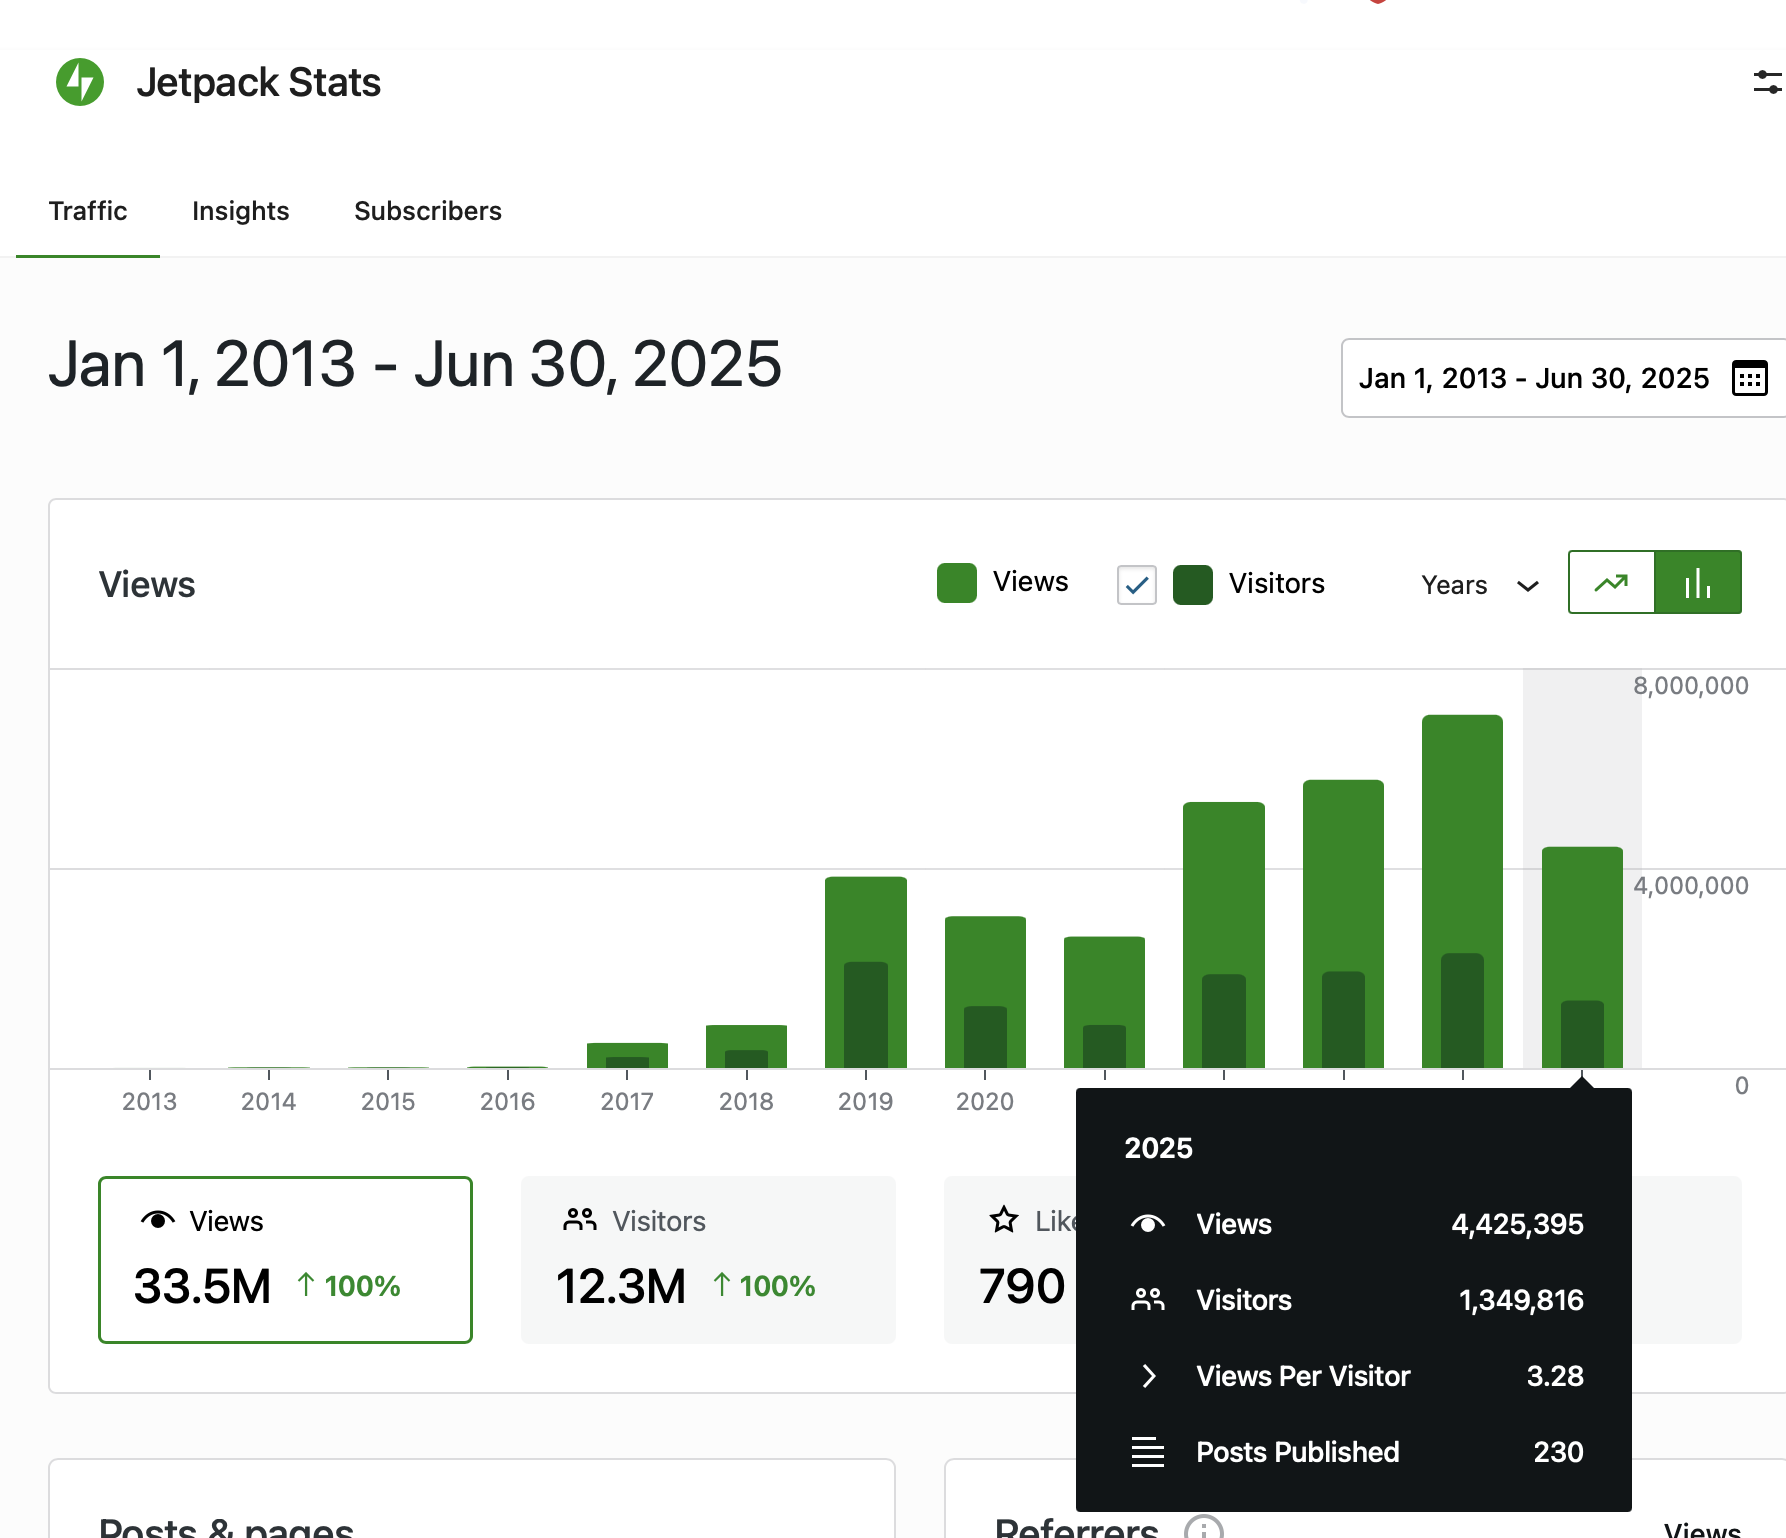Click the 2019 bar in the chart

click(866, 972)
